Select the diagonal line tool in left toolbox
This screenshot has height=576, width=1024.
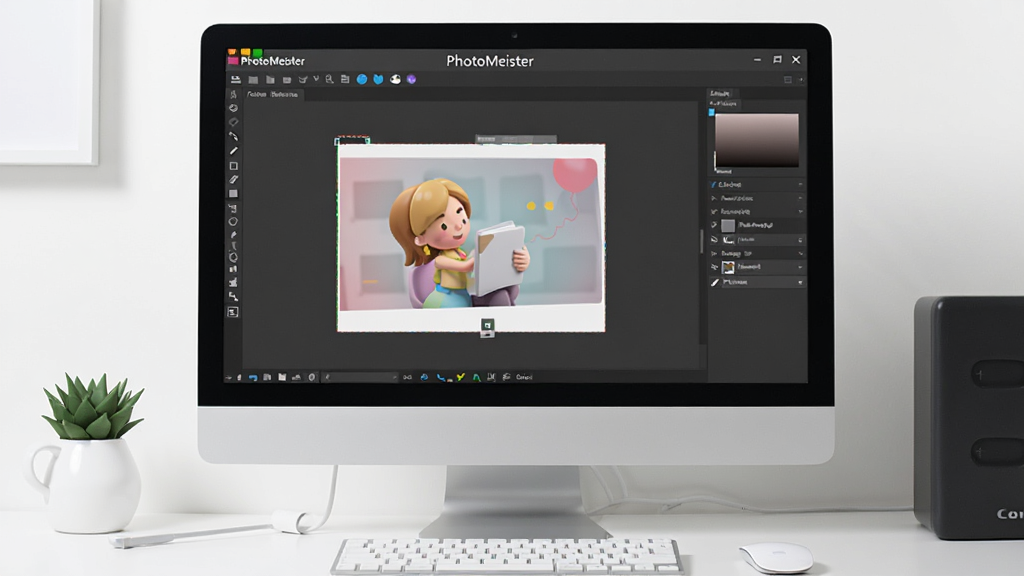233,151
